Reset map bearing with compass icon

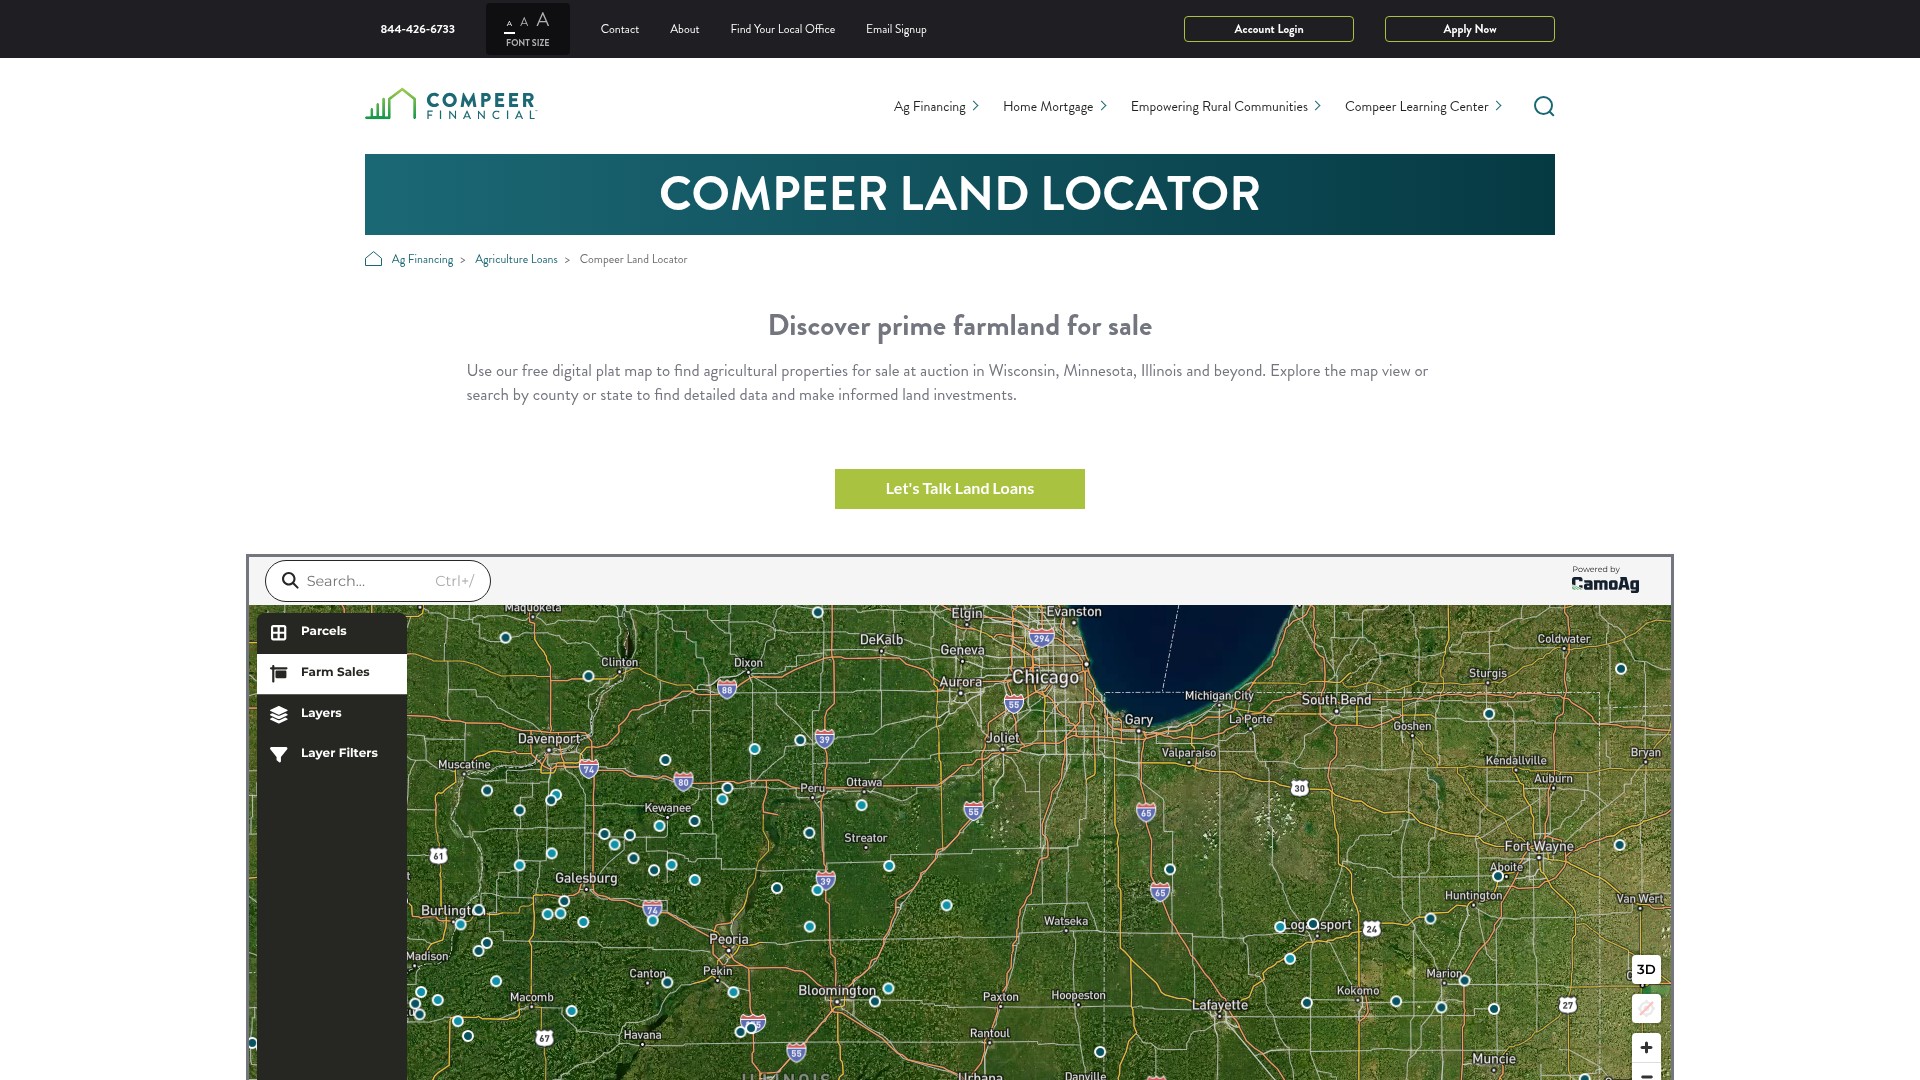(x=1646, y=1008)
